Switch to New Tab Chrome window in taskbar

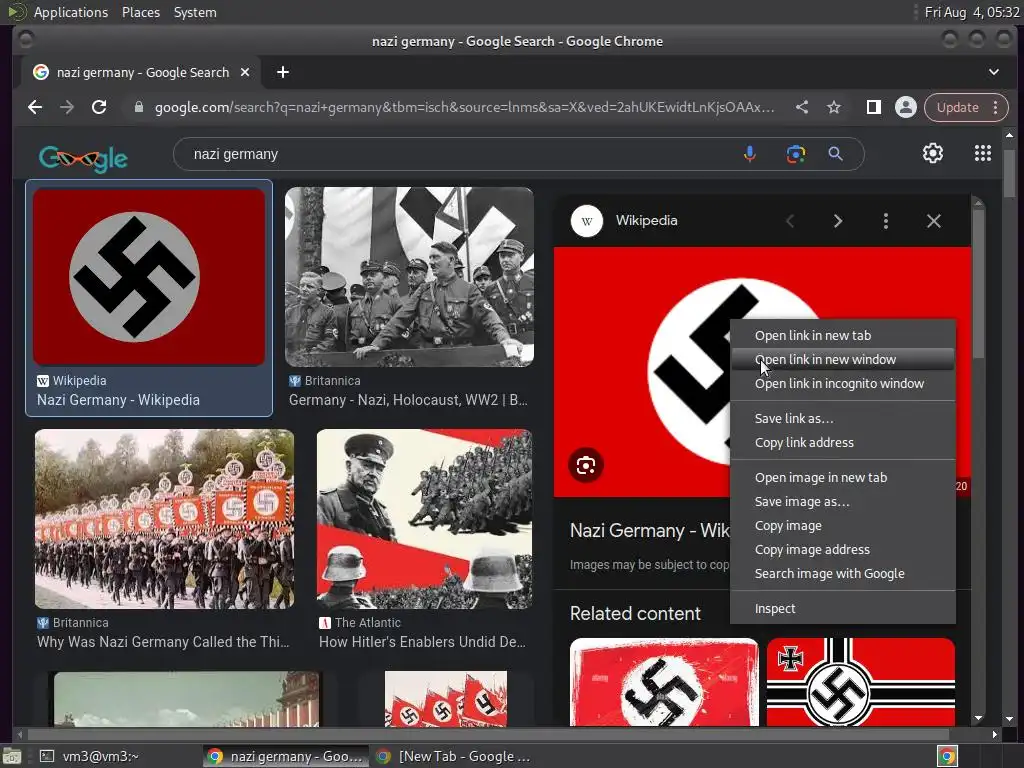tap(453, 756)
